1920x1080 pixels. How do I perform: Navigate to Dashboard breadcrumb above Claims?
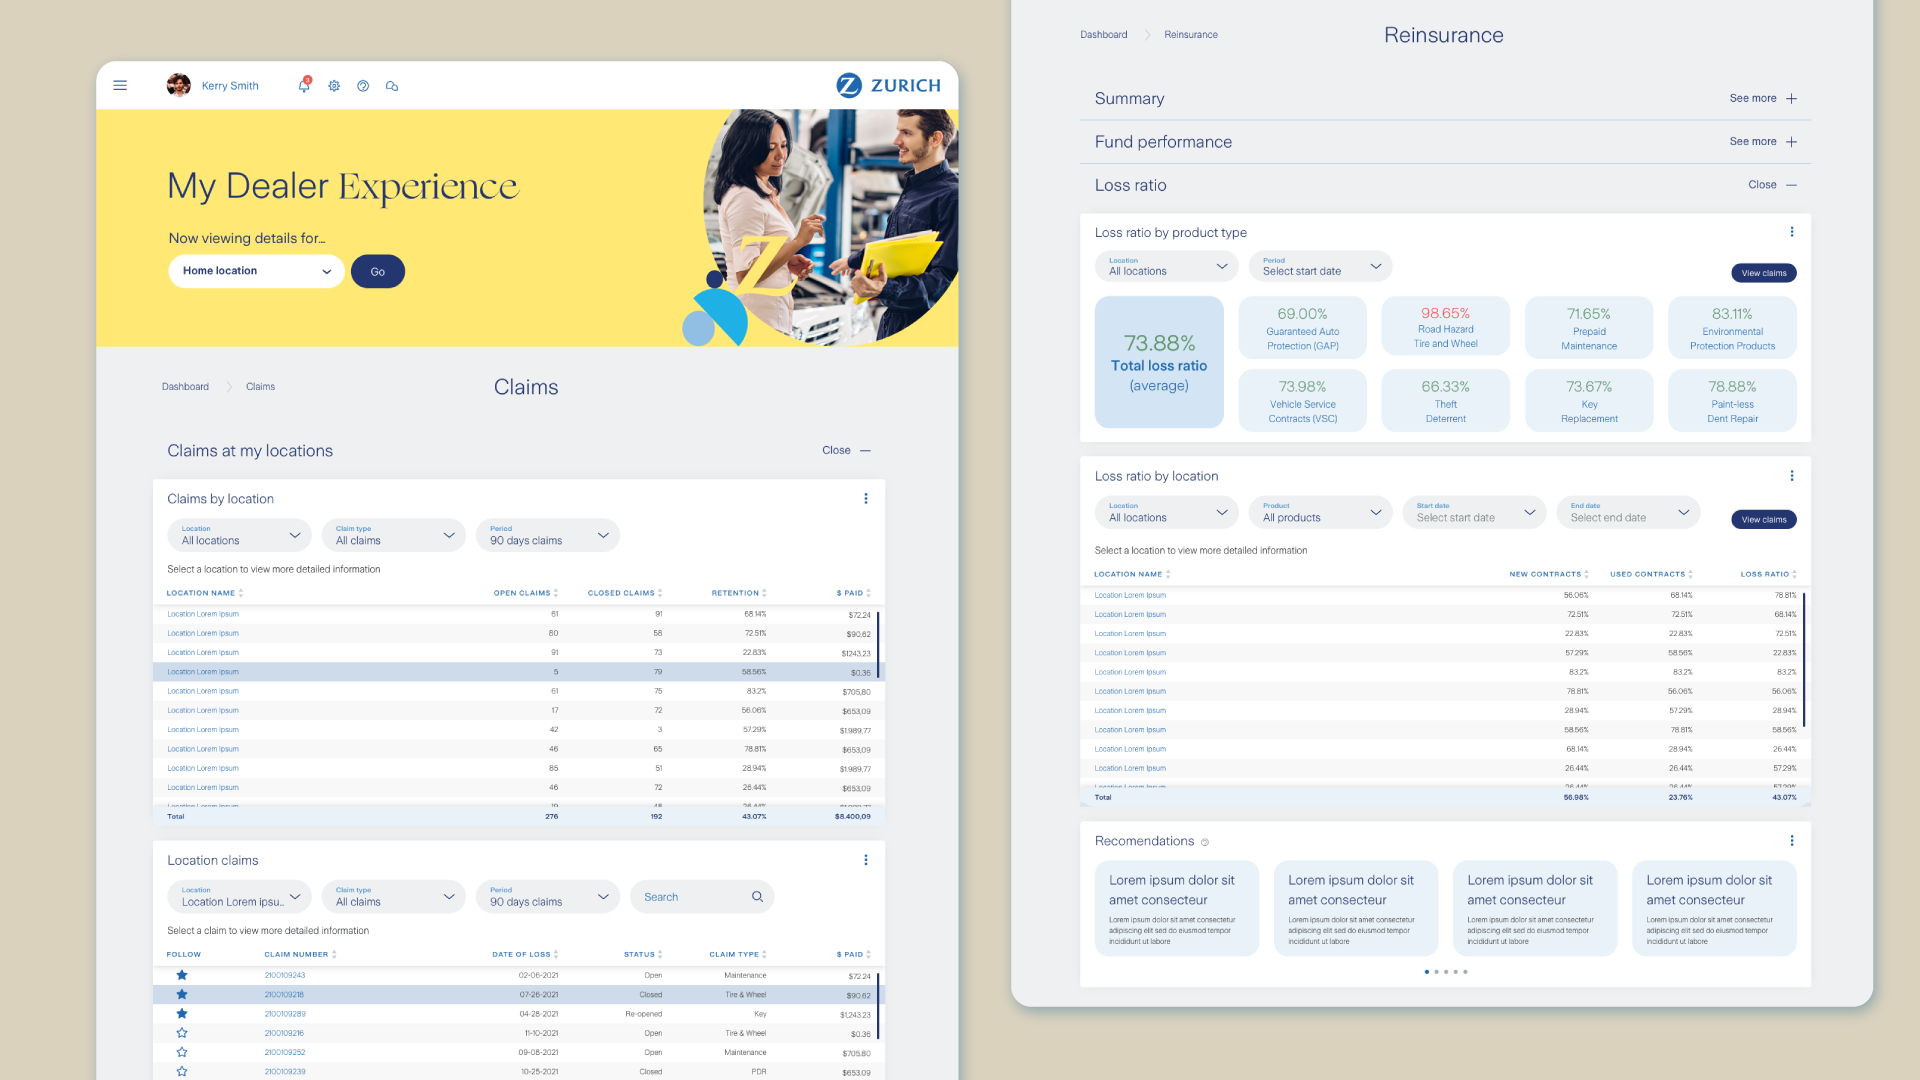click(185, 387)
